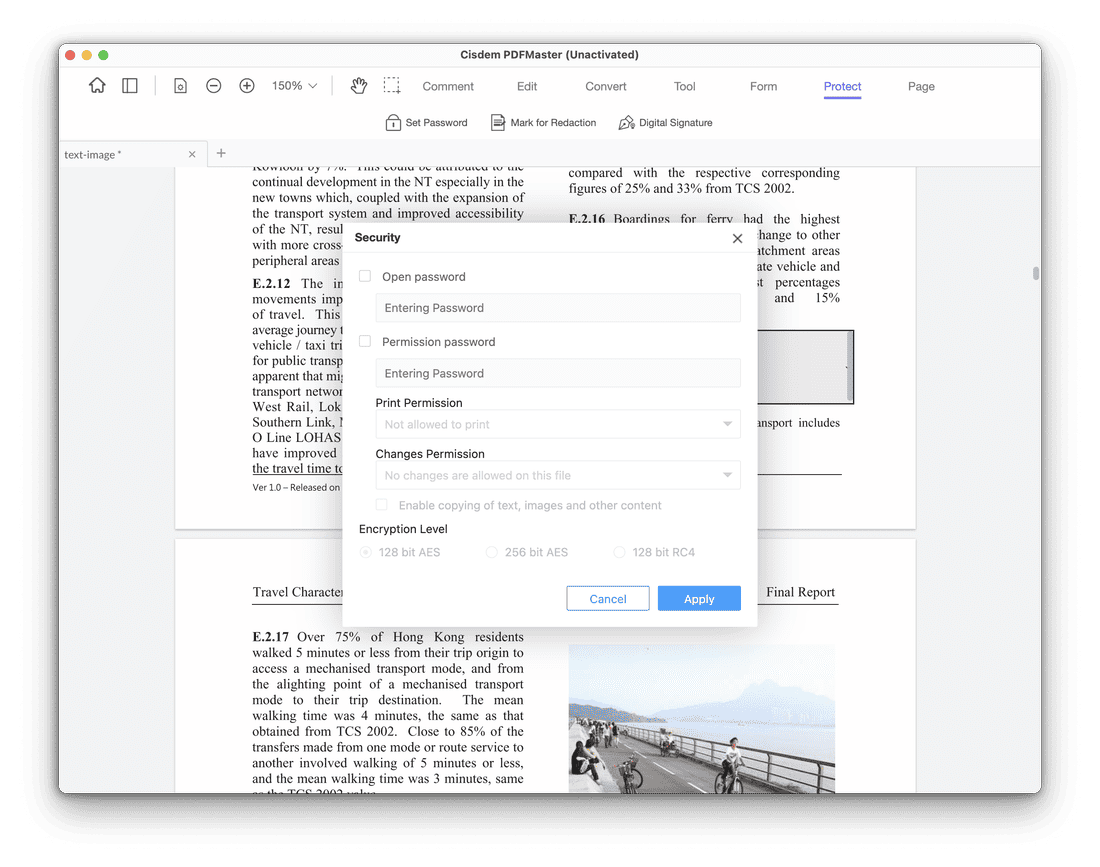1100x867 pixels.
Task: Open the Changes Permission dropdown
Action: point(558,476)
